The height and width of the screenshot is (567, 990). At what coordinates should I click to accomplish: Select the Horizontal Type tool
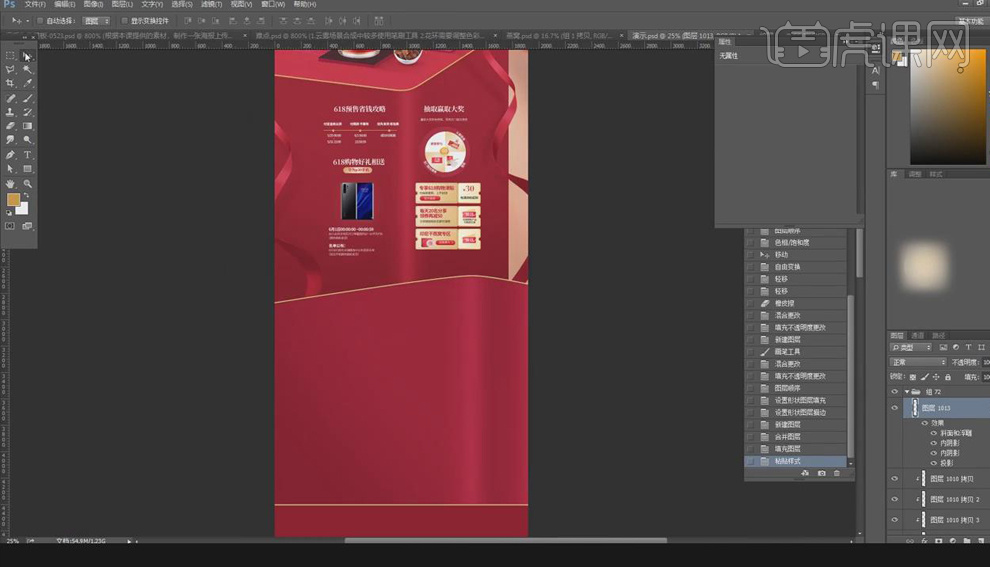click(27, 155)
